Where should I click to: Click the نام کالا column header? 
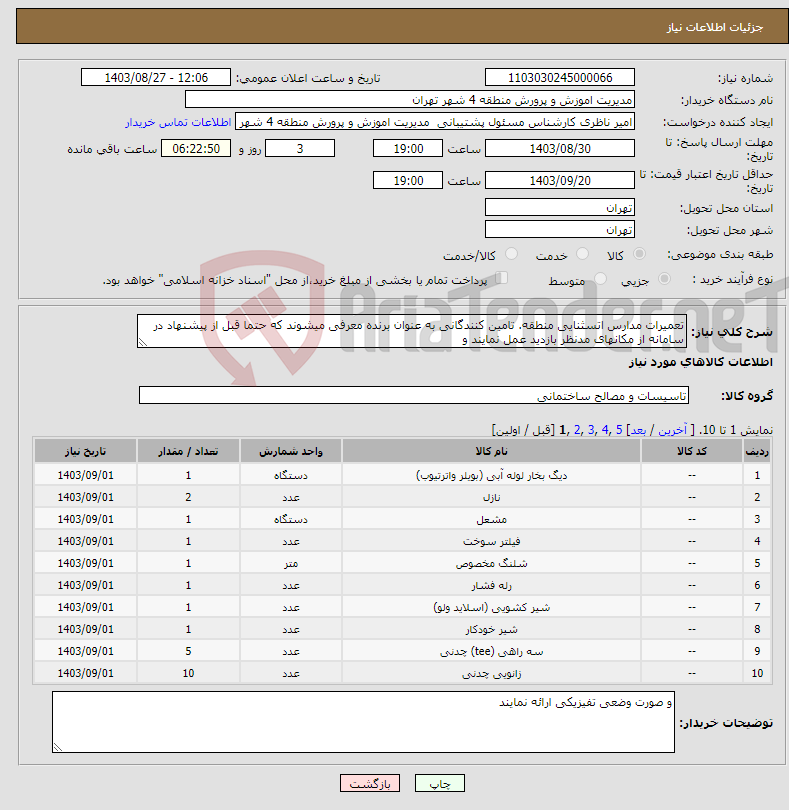tap(491, 451)
